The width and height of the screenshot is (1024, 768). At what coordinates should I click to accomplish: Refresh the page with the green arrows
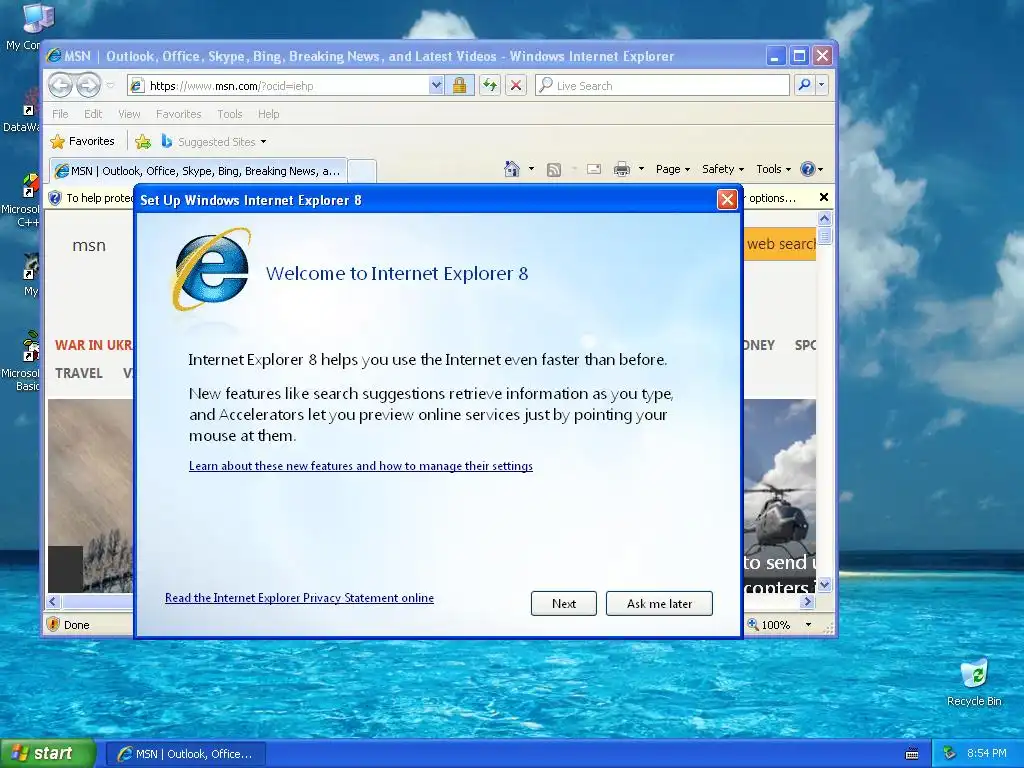tap(490, 86)
